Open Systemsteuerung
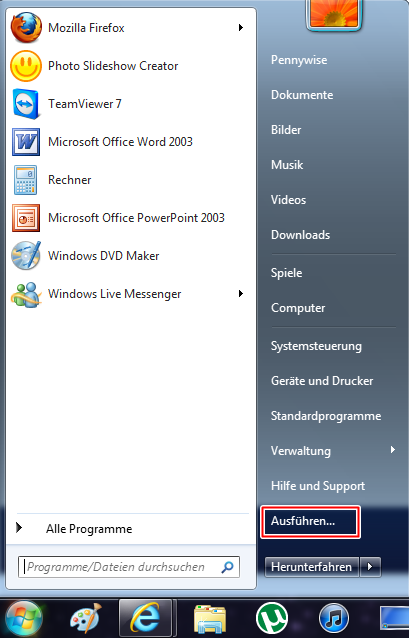Viewport: 409px width, 638px height. 316,346
